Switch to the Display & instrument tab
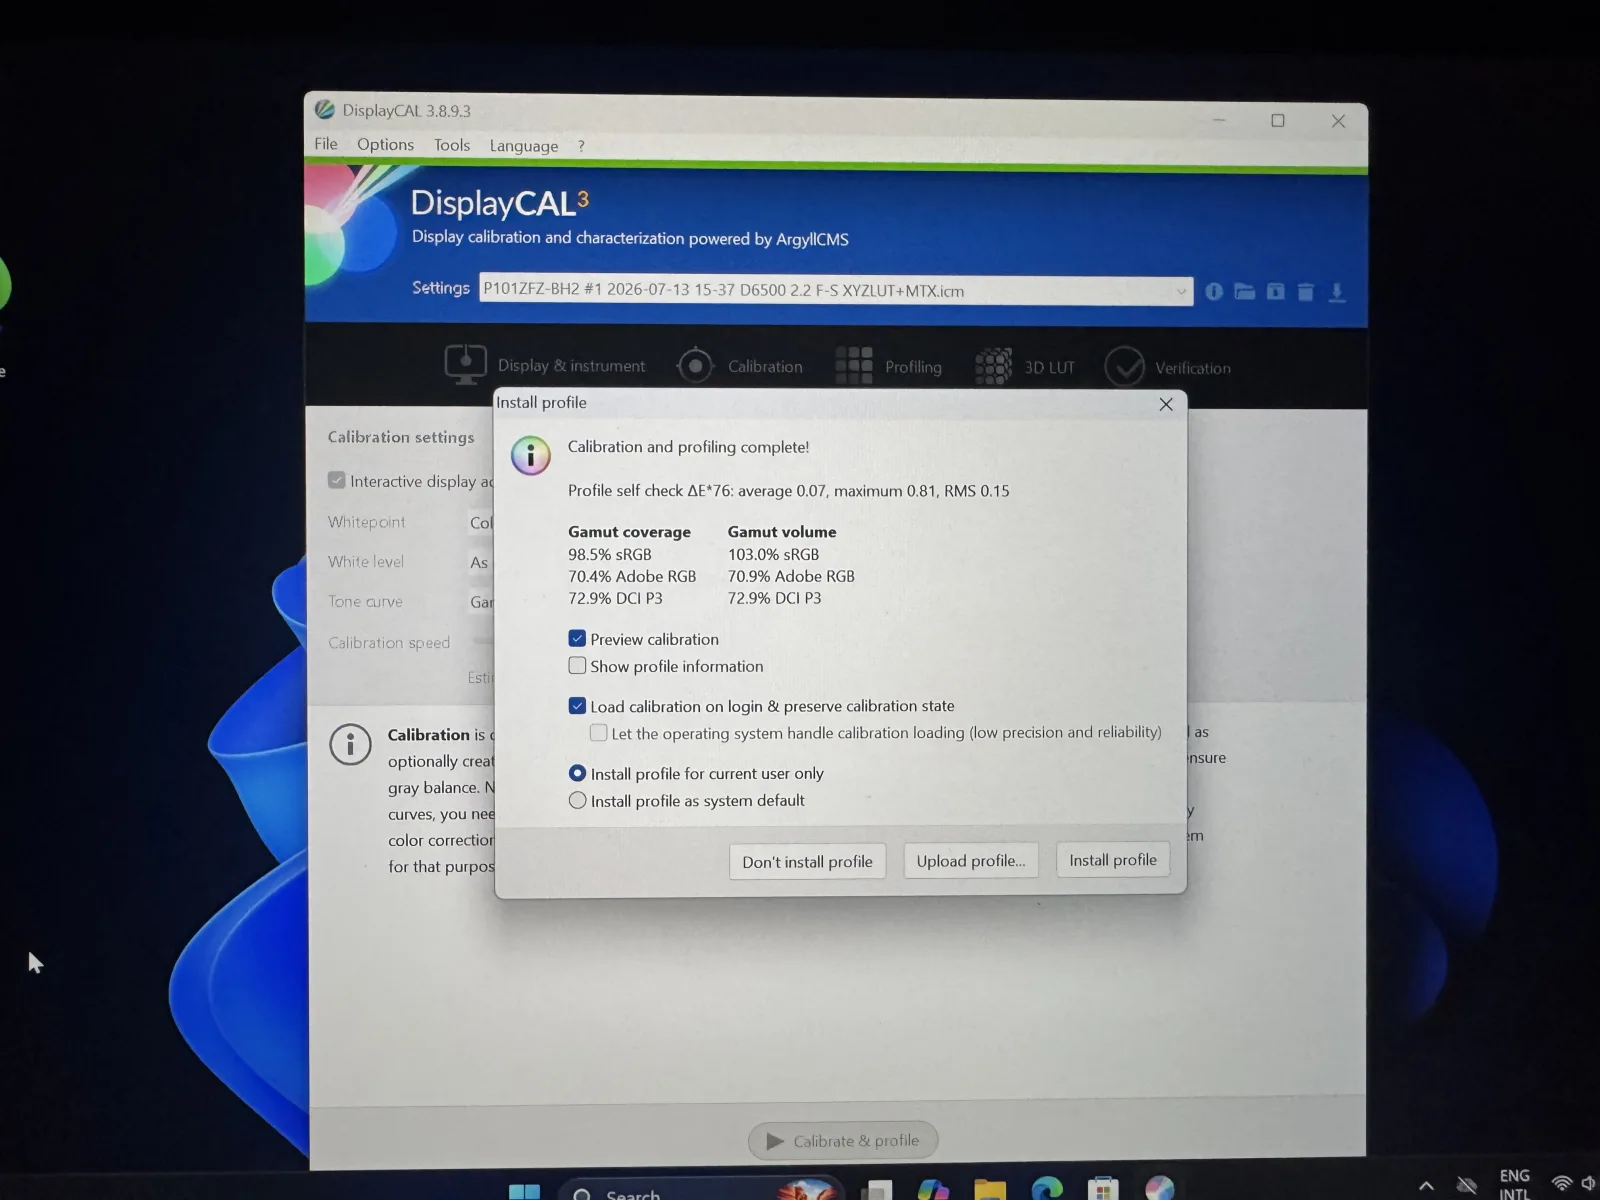This screenshot has height=1200, width=1600. [x=545, y=365]
